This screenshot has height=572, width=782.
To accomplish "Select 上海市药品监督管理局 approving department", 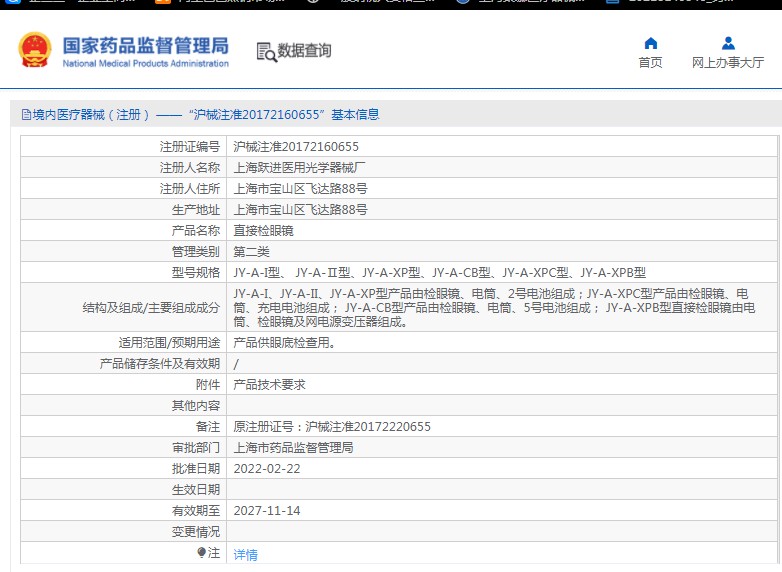I will [x=293, y=447].
